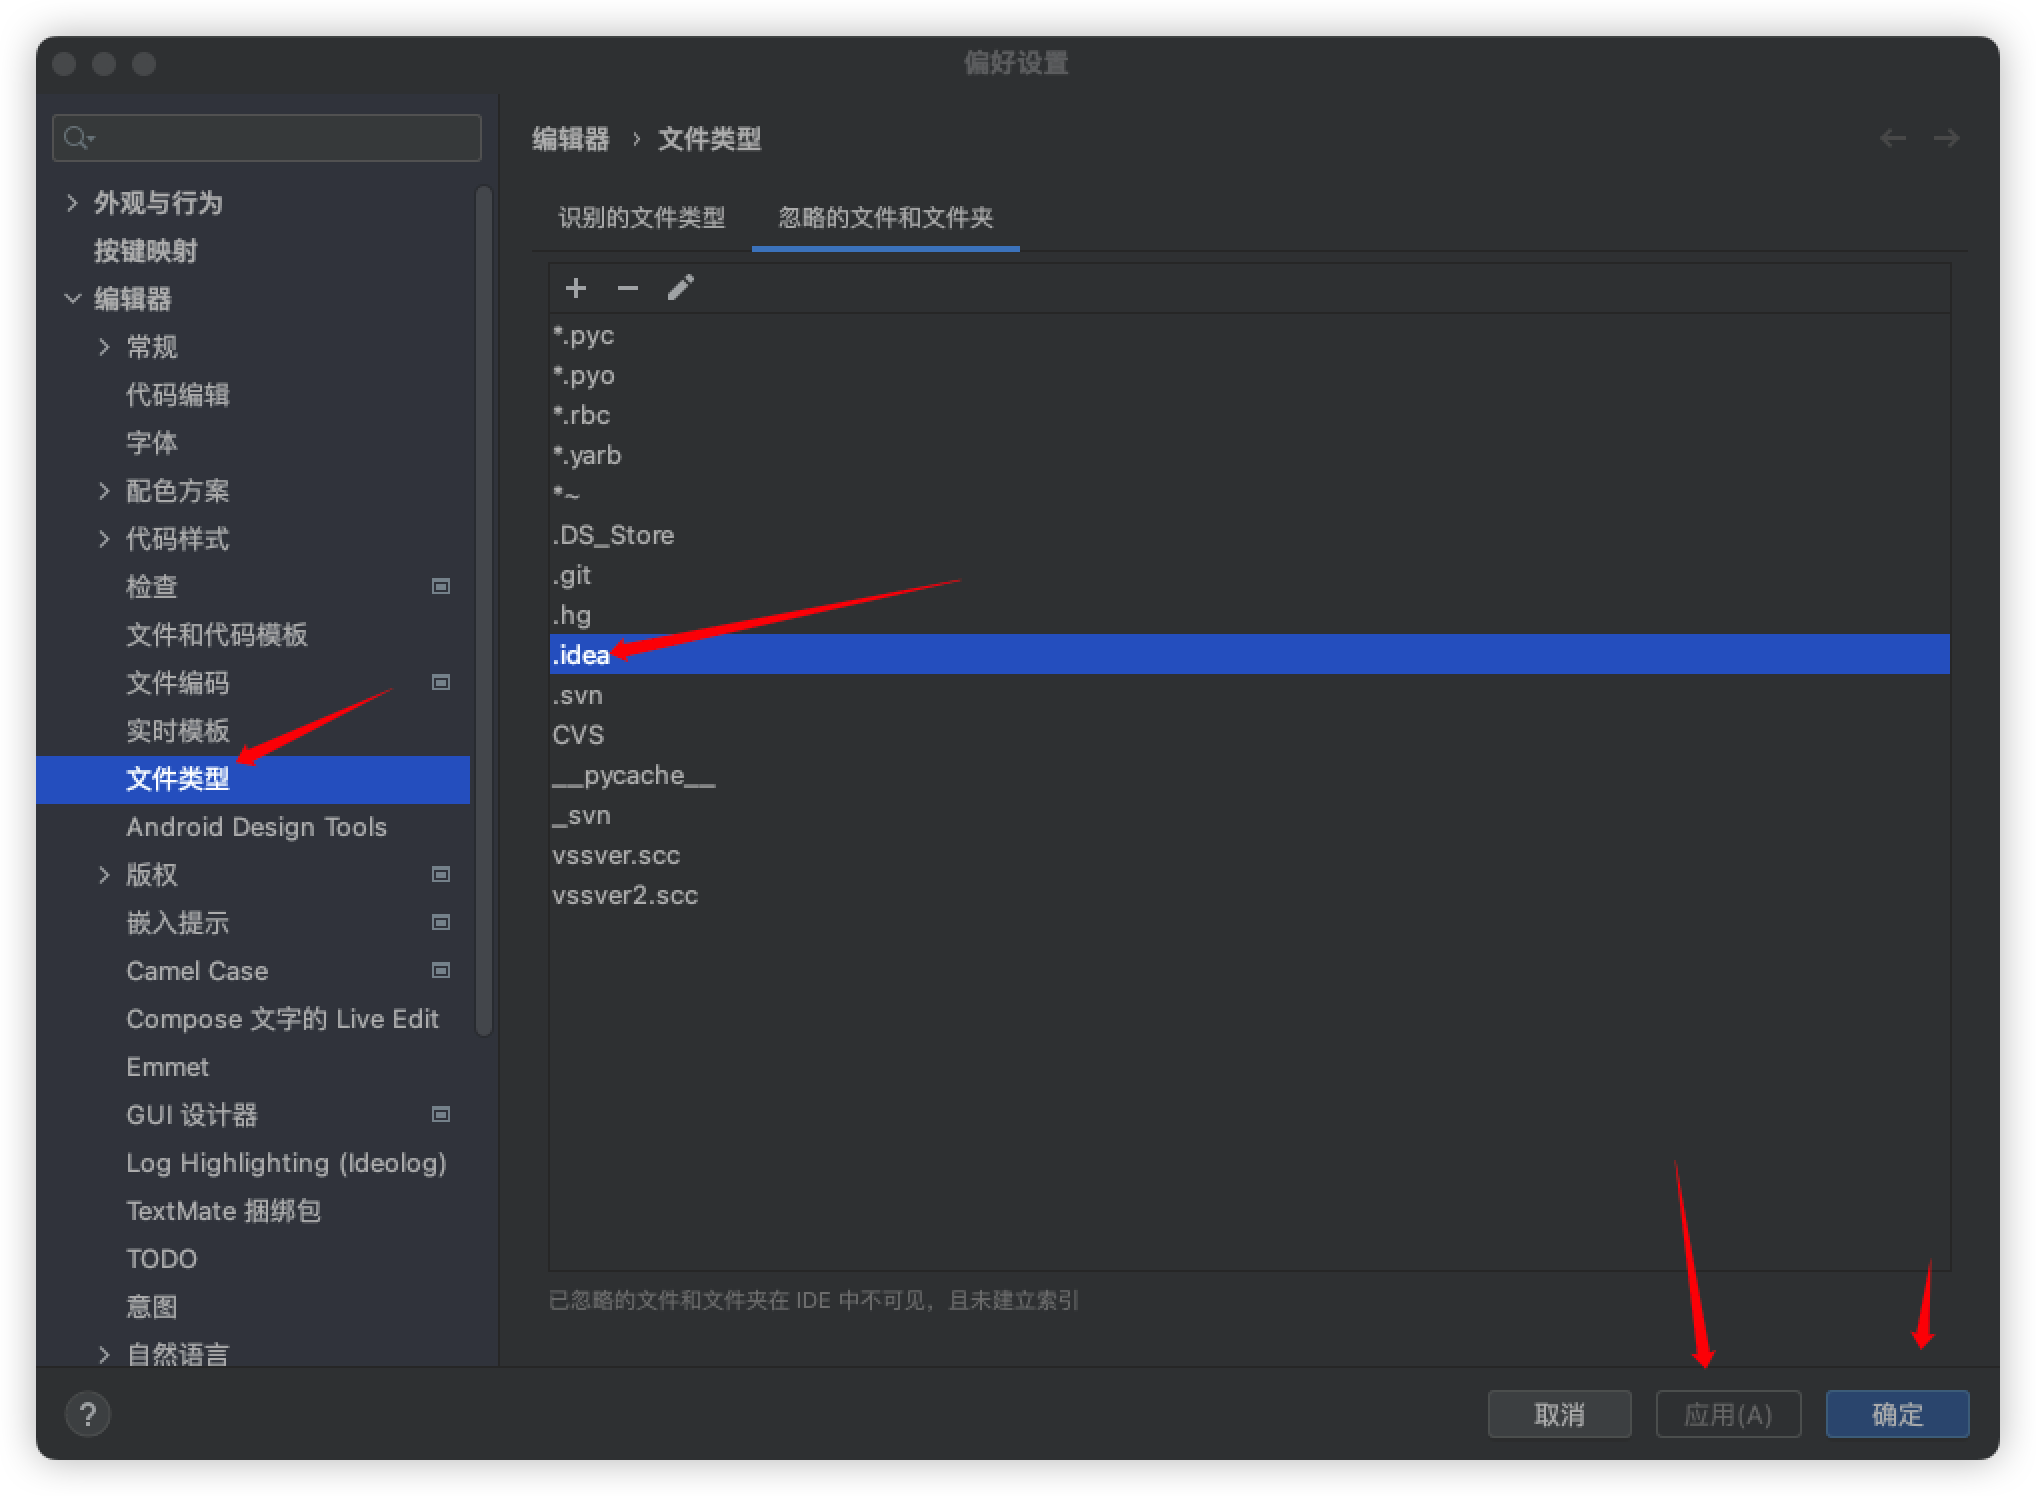The width and height of the screenshot is (2036, 1496).
Task: Expand the 代码样式 section
Action: coord(104,539)
